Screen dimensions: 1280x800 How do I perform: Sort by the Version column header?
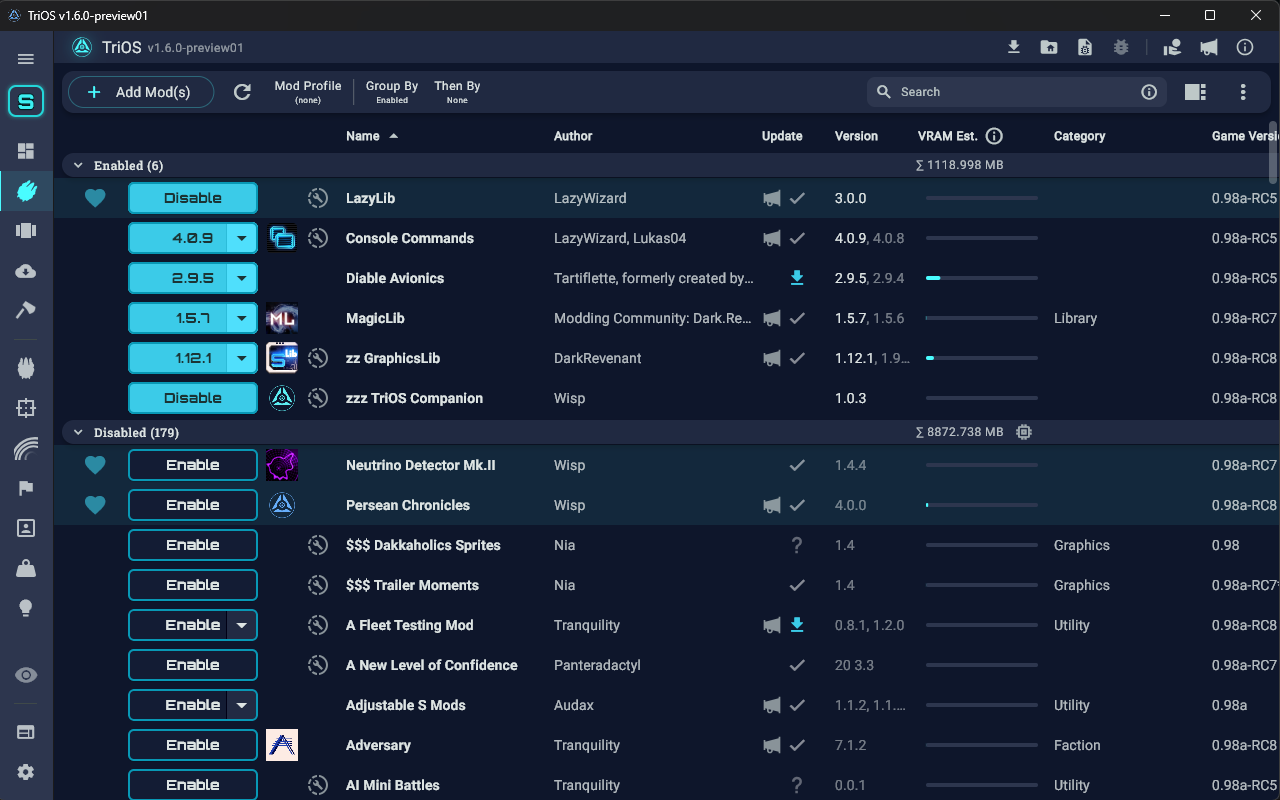click(856, 136)
